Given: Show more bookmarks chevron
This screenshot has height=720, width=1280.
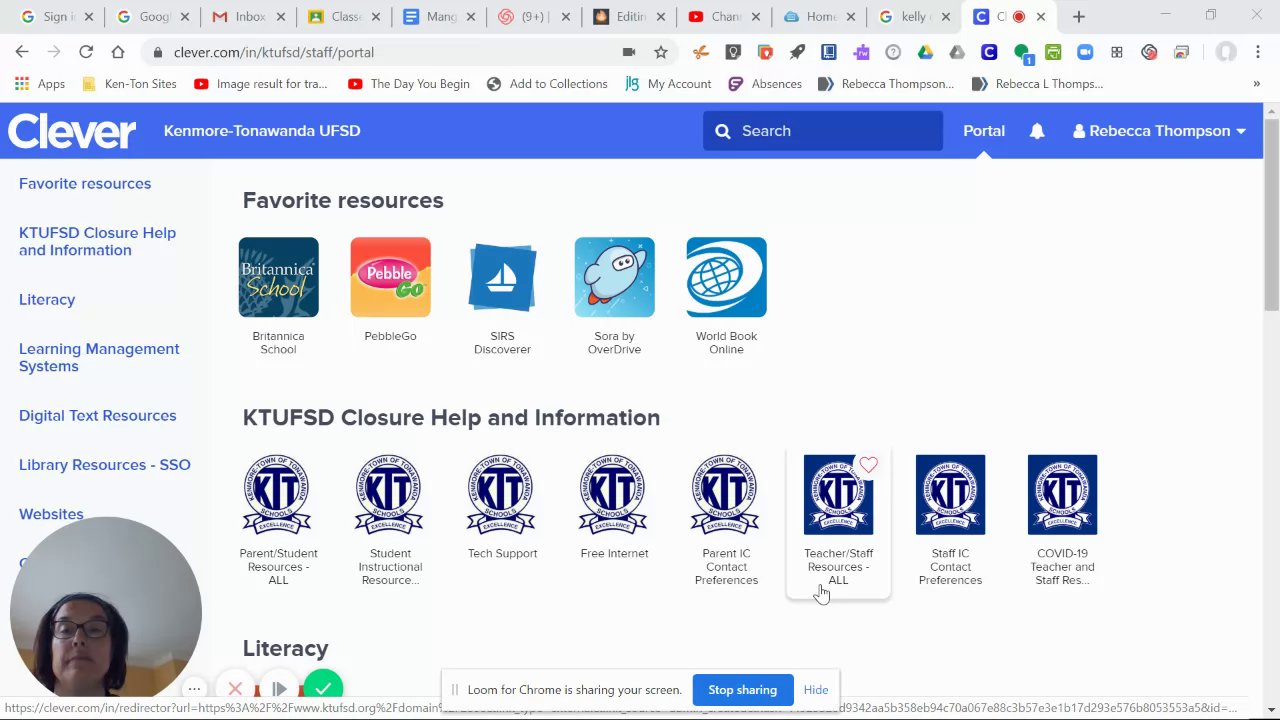Looking at the screenshot, I should [1256, 84].
